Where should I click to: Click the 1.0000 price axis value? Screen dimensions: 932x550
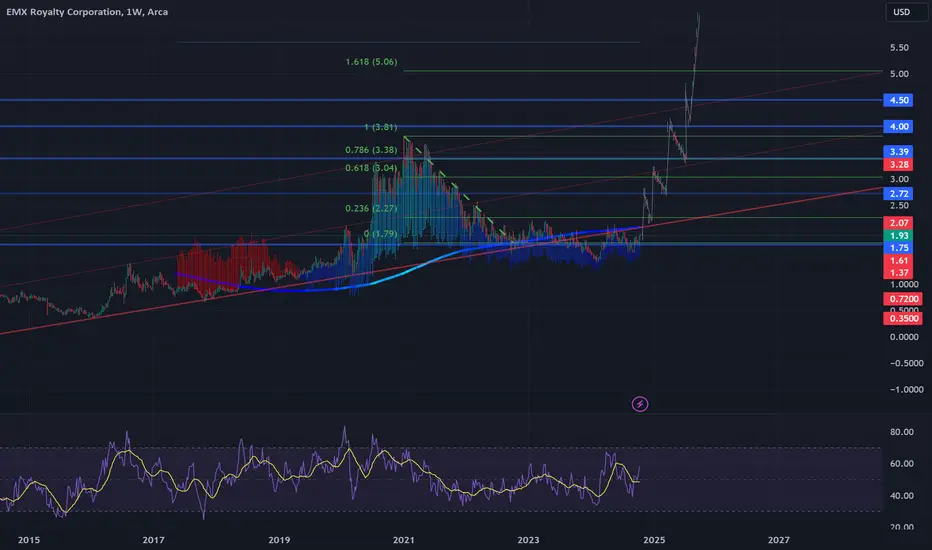[x=904, y=284]
